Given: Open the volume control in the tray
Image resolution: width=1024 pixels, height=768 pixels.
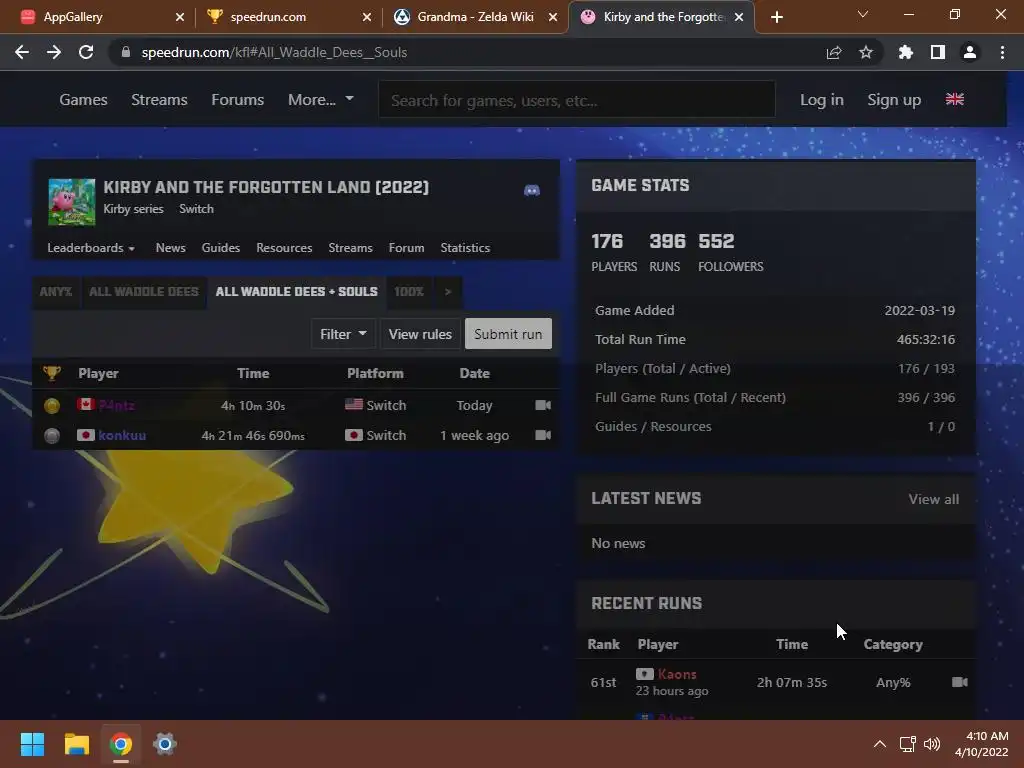Looking at the screenshot, I should coord(932,744).
